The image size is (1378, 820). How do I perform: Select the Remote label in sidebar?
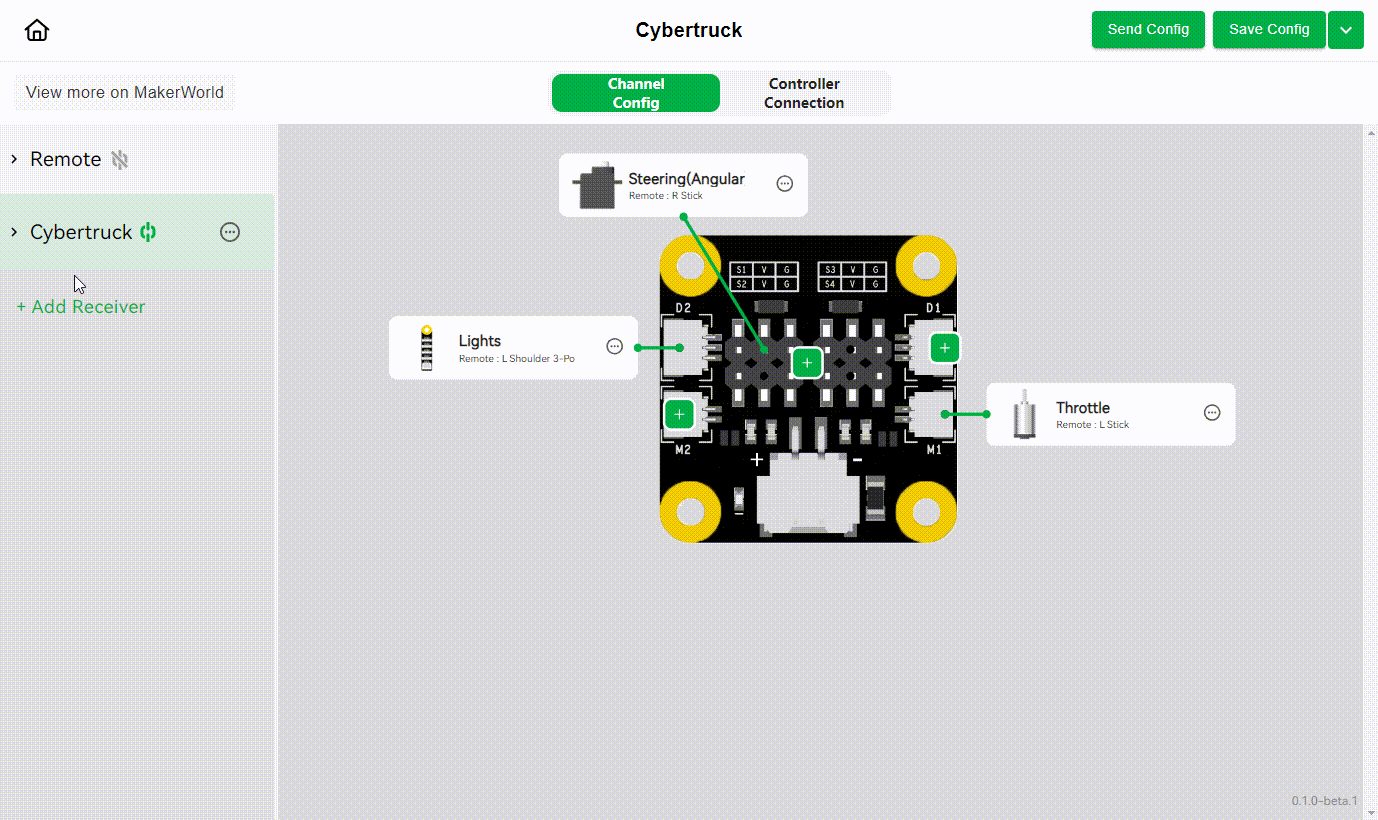(66, 159)
